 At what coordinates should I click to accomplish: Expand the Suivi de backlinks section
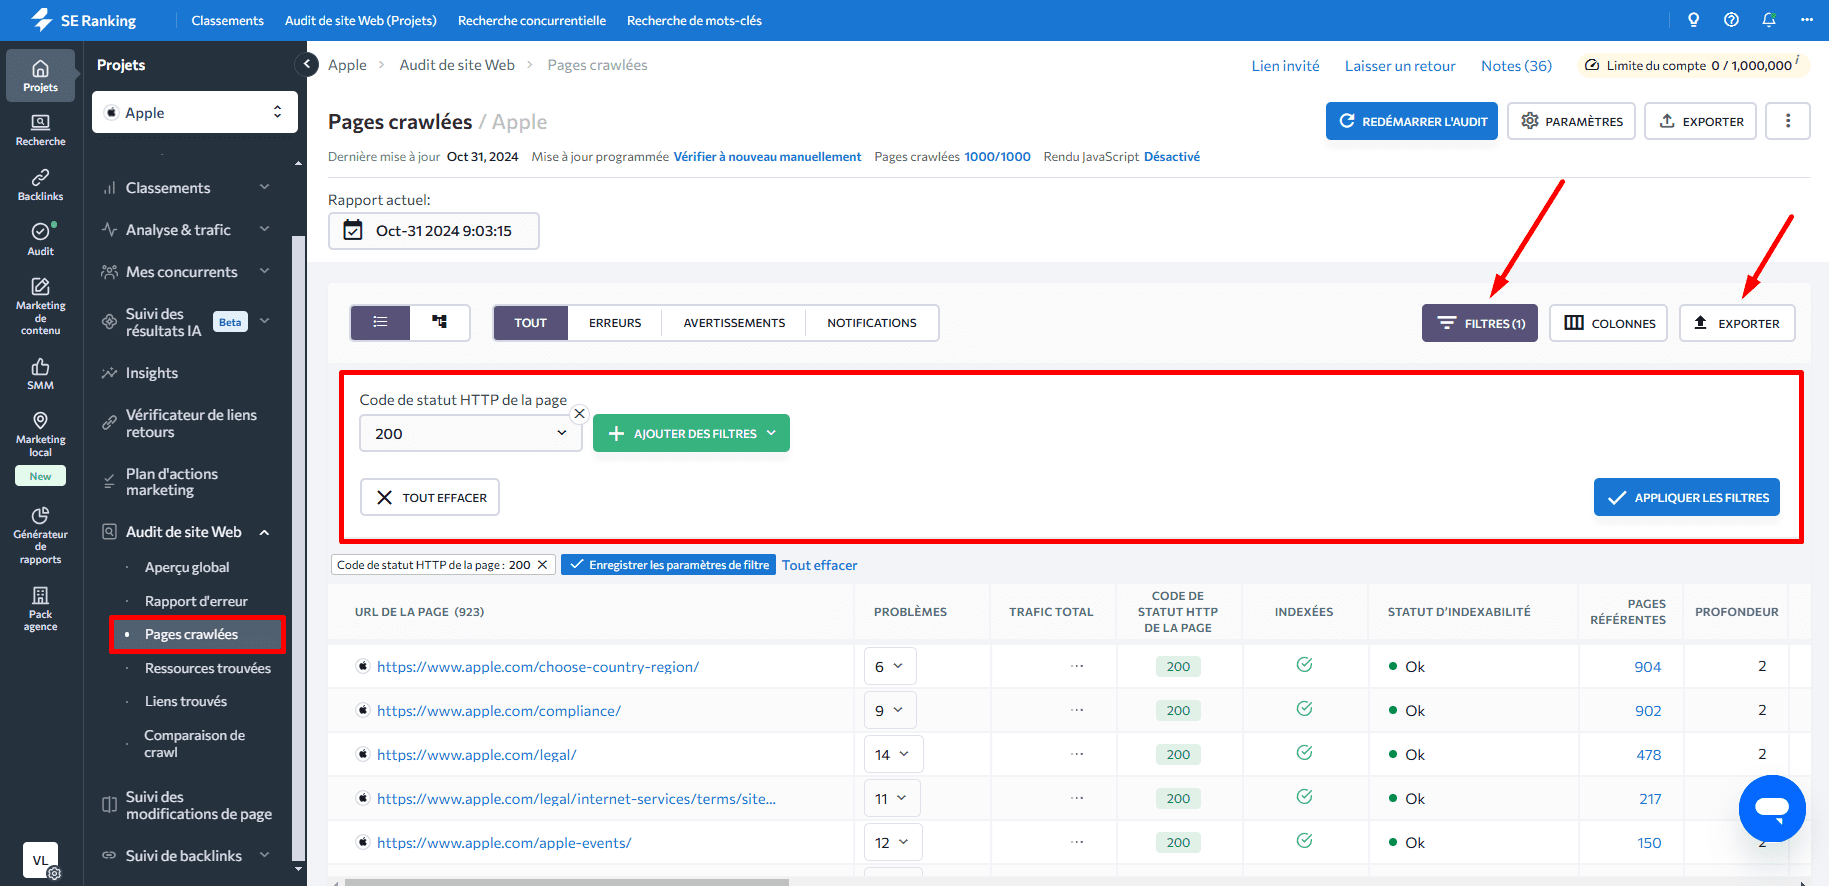265,855
